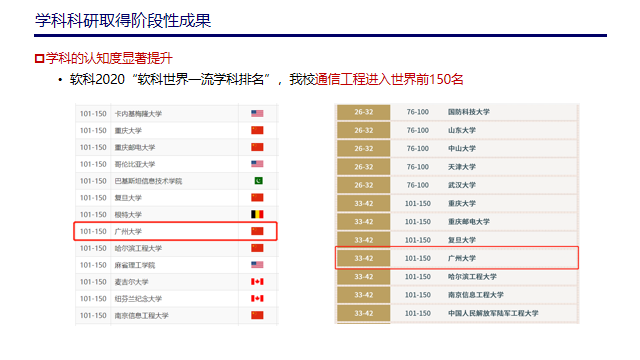This screenshot has height=360, width=640.
Task: Select the Canada flag next to 纽芬兰纪念大学
Action: (x=257, y=298)
